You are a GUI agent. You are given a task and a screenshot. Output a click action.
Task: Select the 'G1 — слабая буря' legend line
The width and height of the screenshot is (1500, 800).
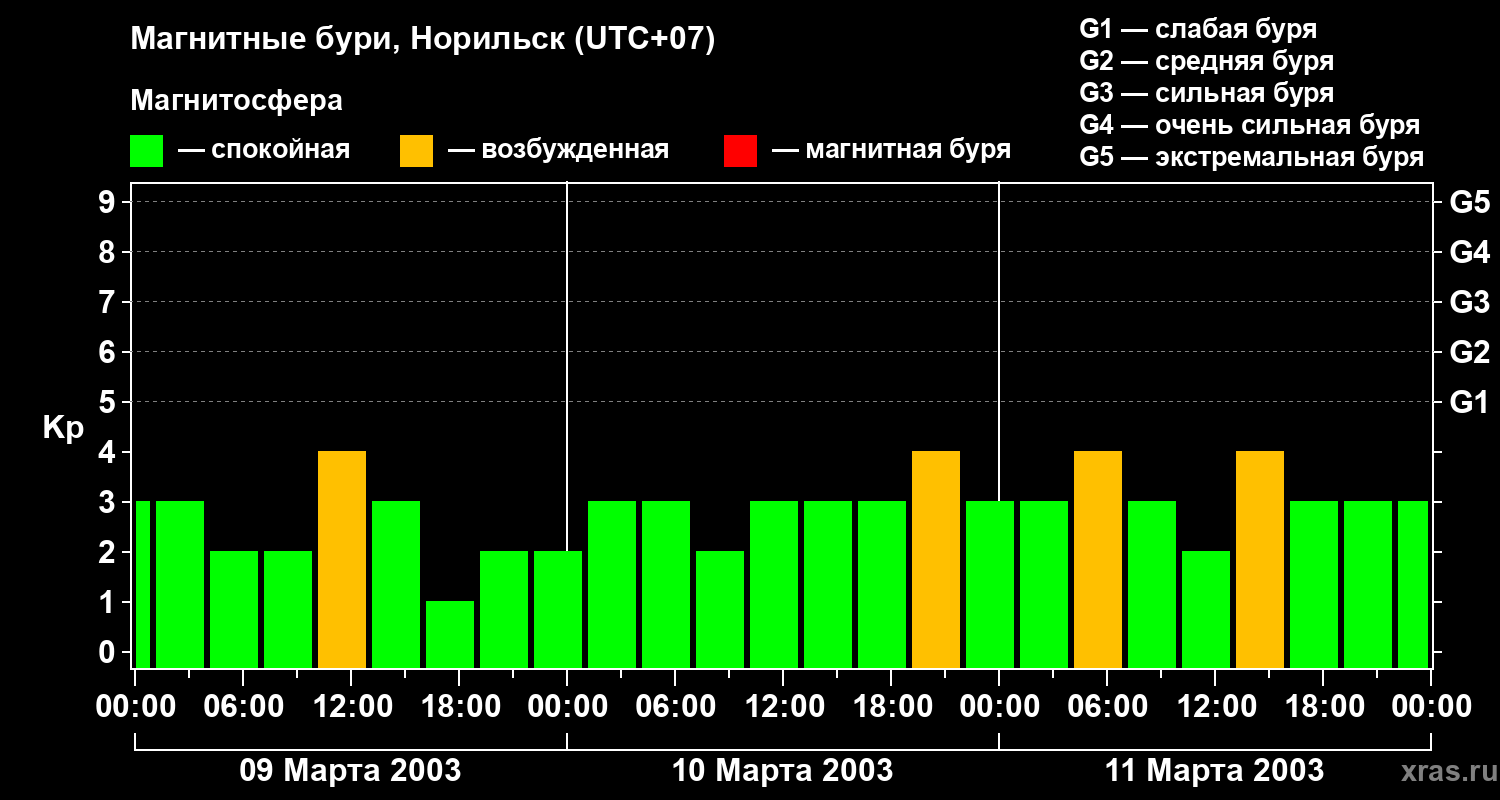tap(1198, 29)
